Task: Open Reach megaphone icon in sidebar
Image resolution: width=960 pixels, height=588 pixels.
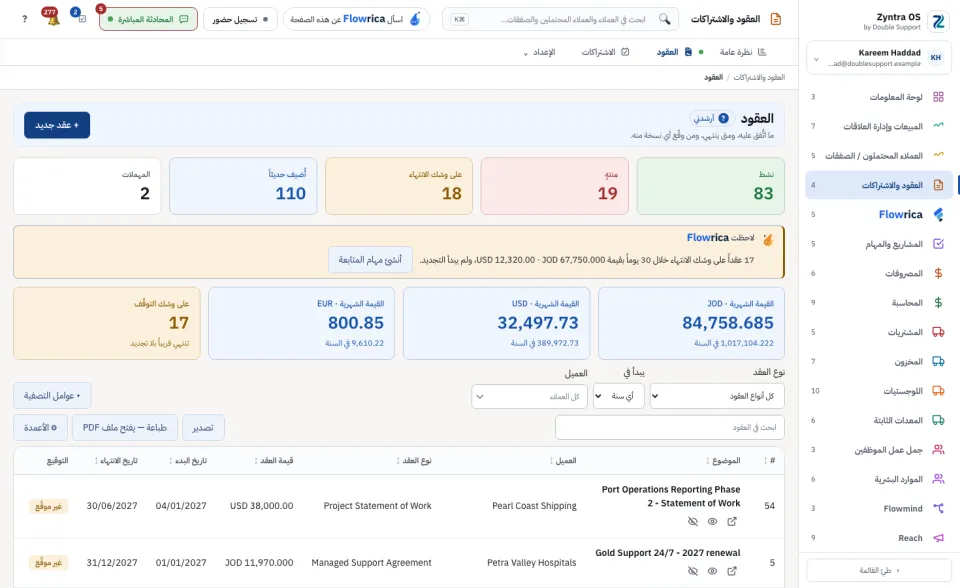Action: 938,538
